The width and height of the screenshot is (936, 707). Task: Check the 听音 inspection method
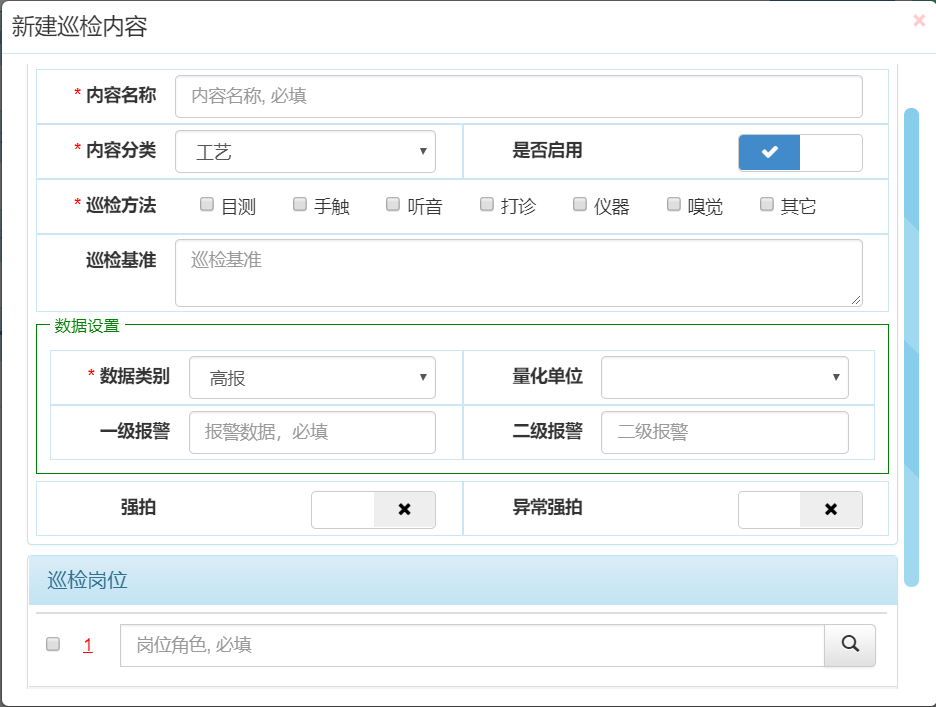(x=393, y=204)
